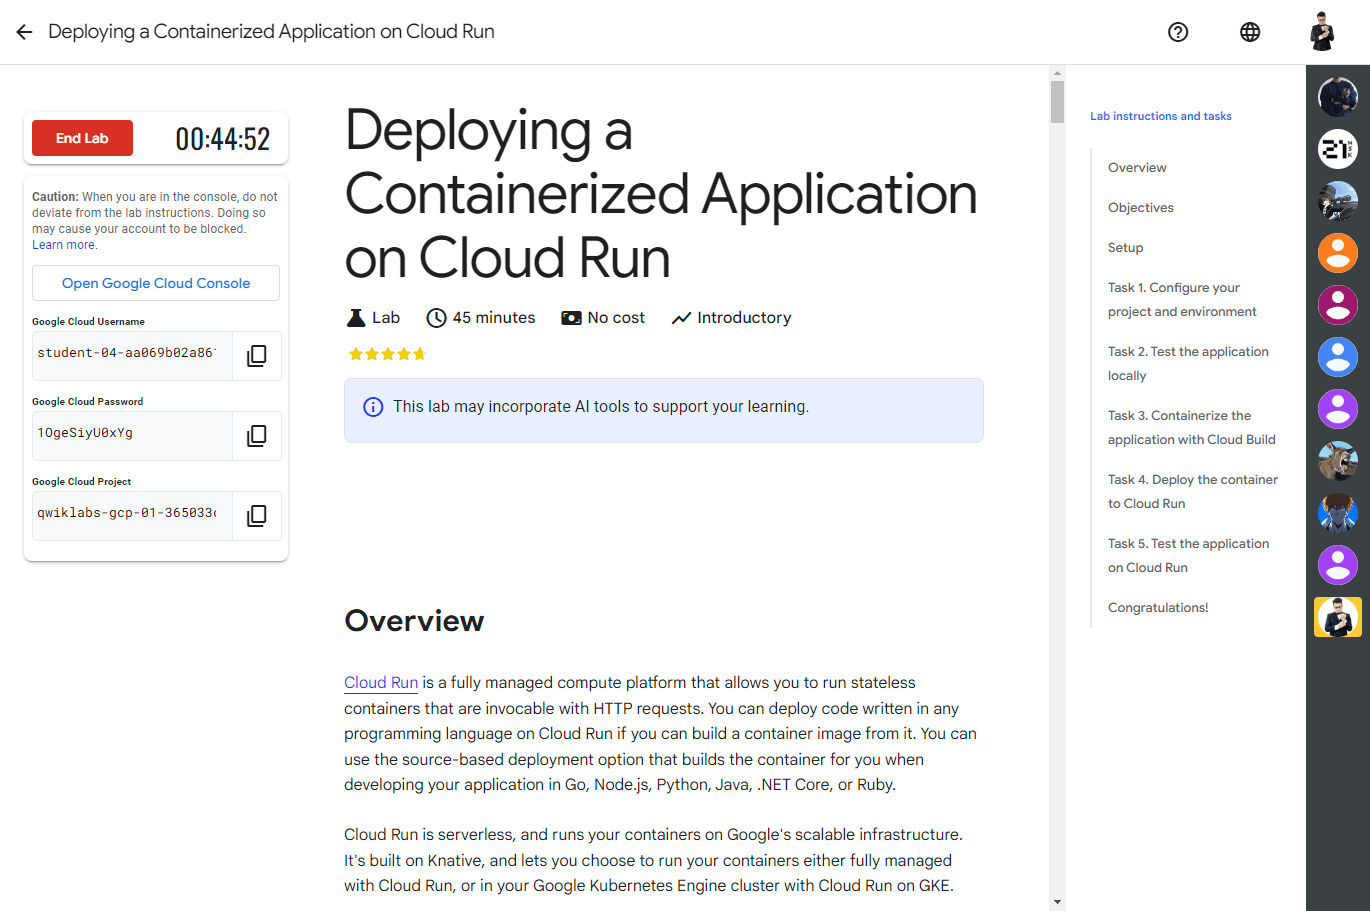Select the '21' logo avatar in sidebar

(x=1337, y=150)
